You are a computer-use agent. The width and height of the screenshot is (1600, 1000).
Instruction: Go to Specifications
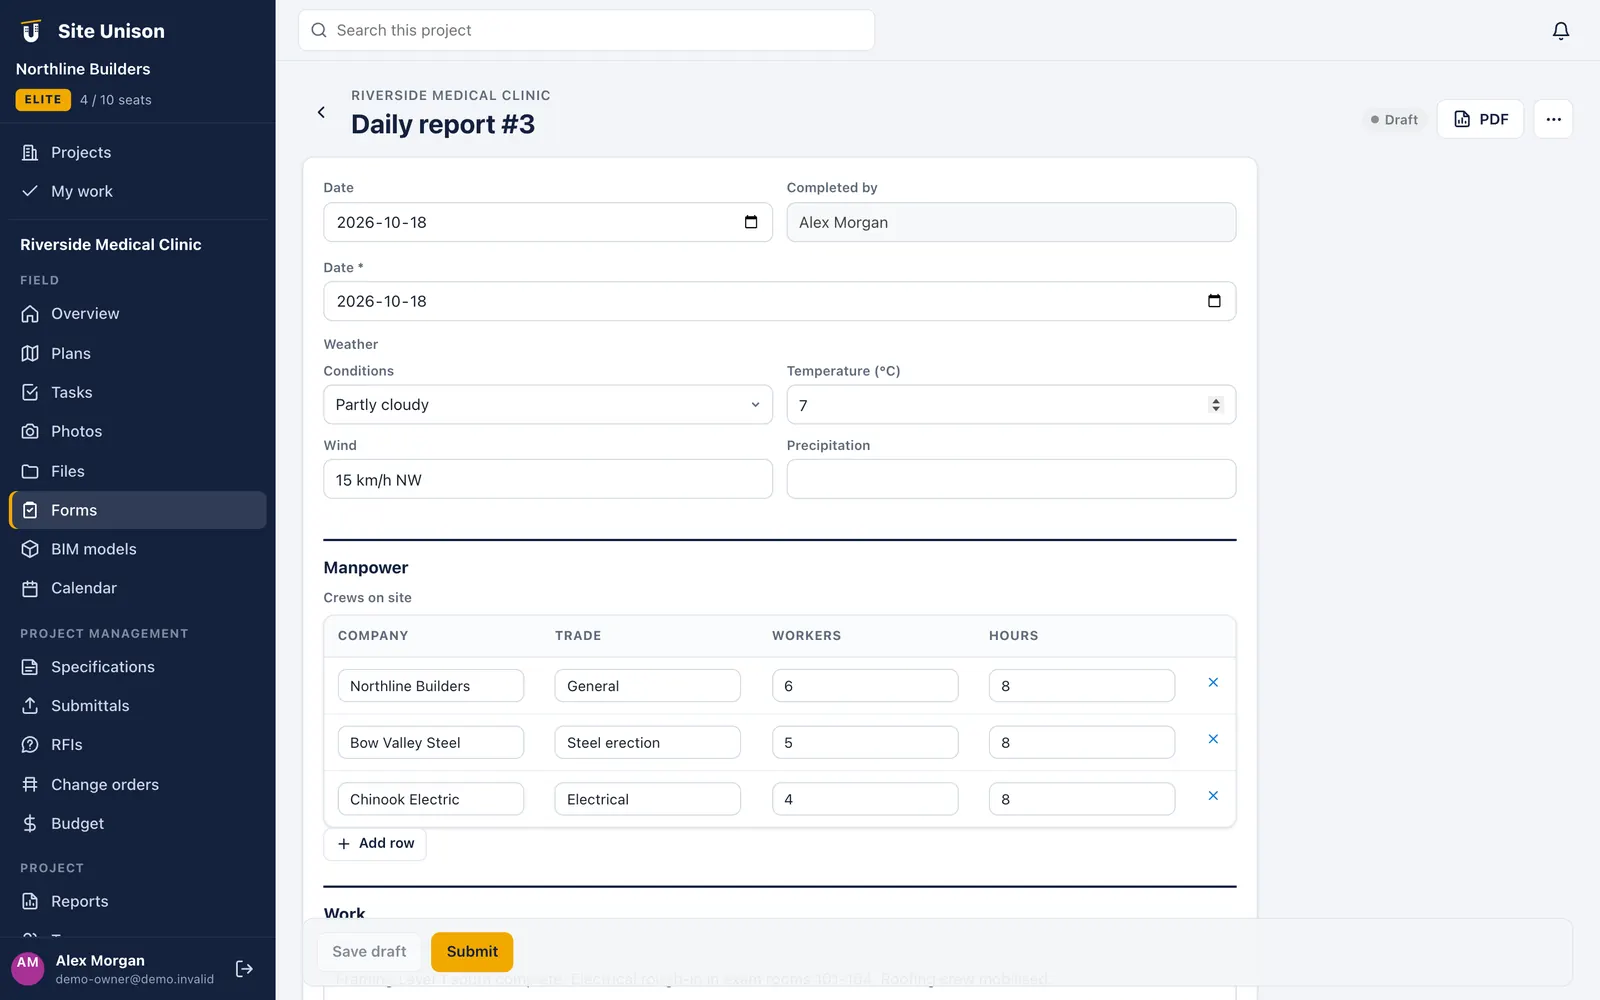137,667
